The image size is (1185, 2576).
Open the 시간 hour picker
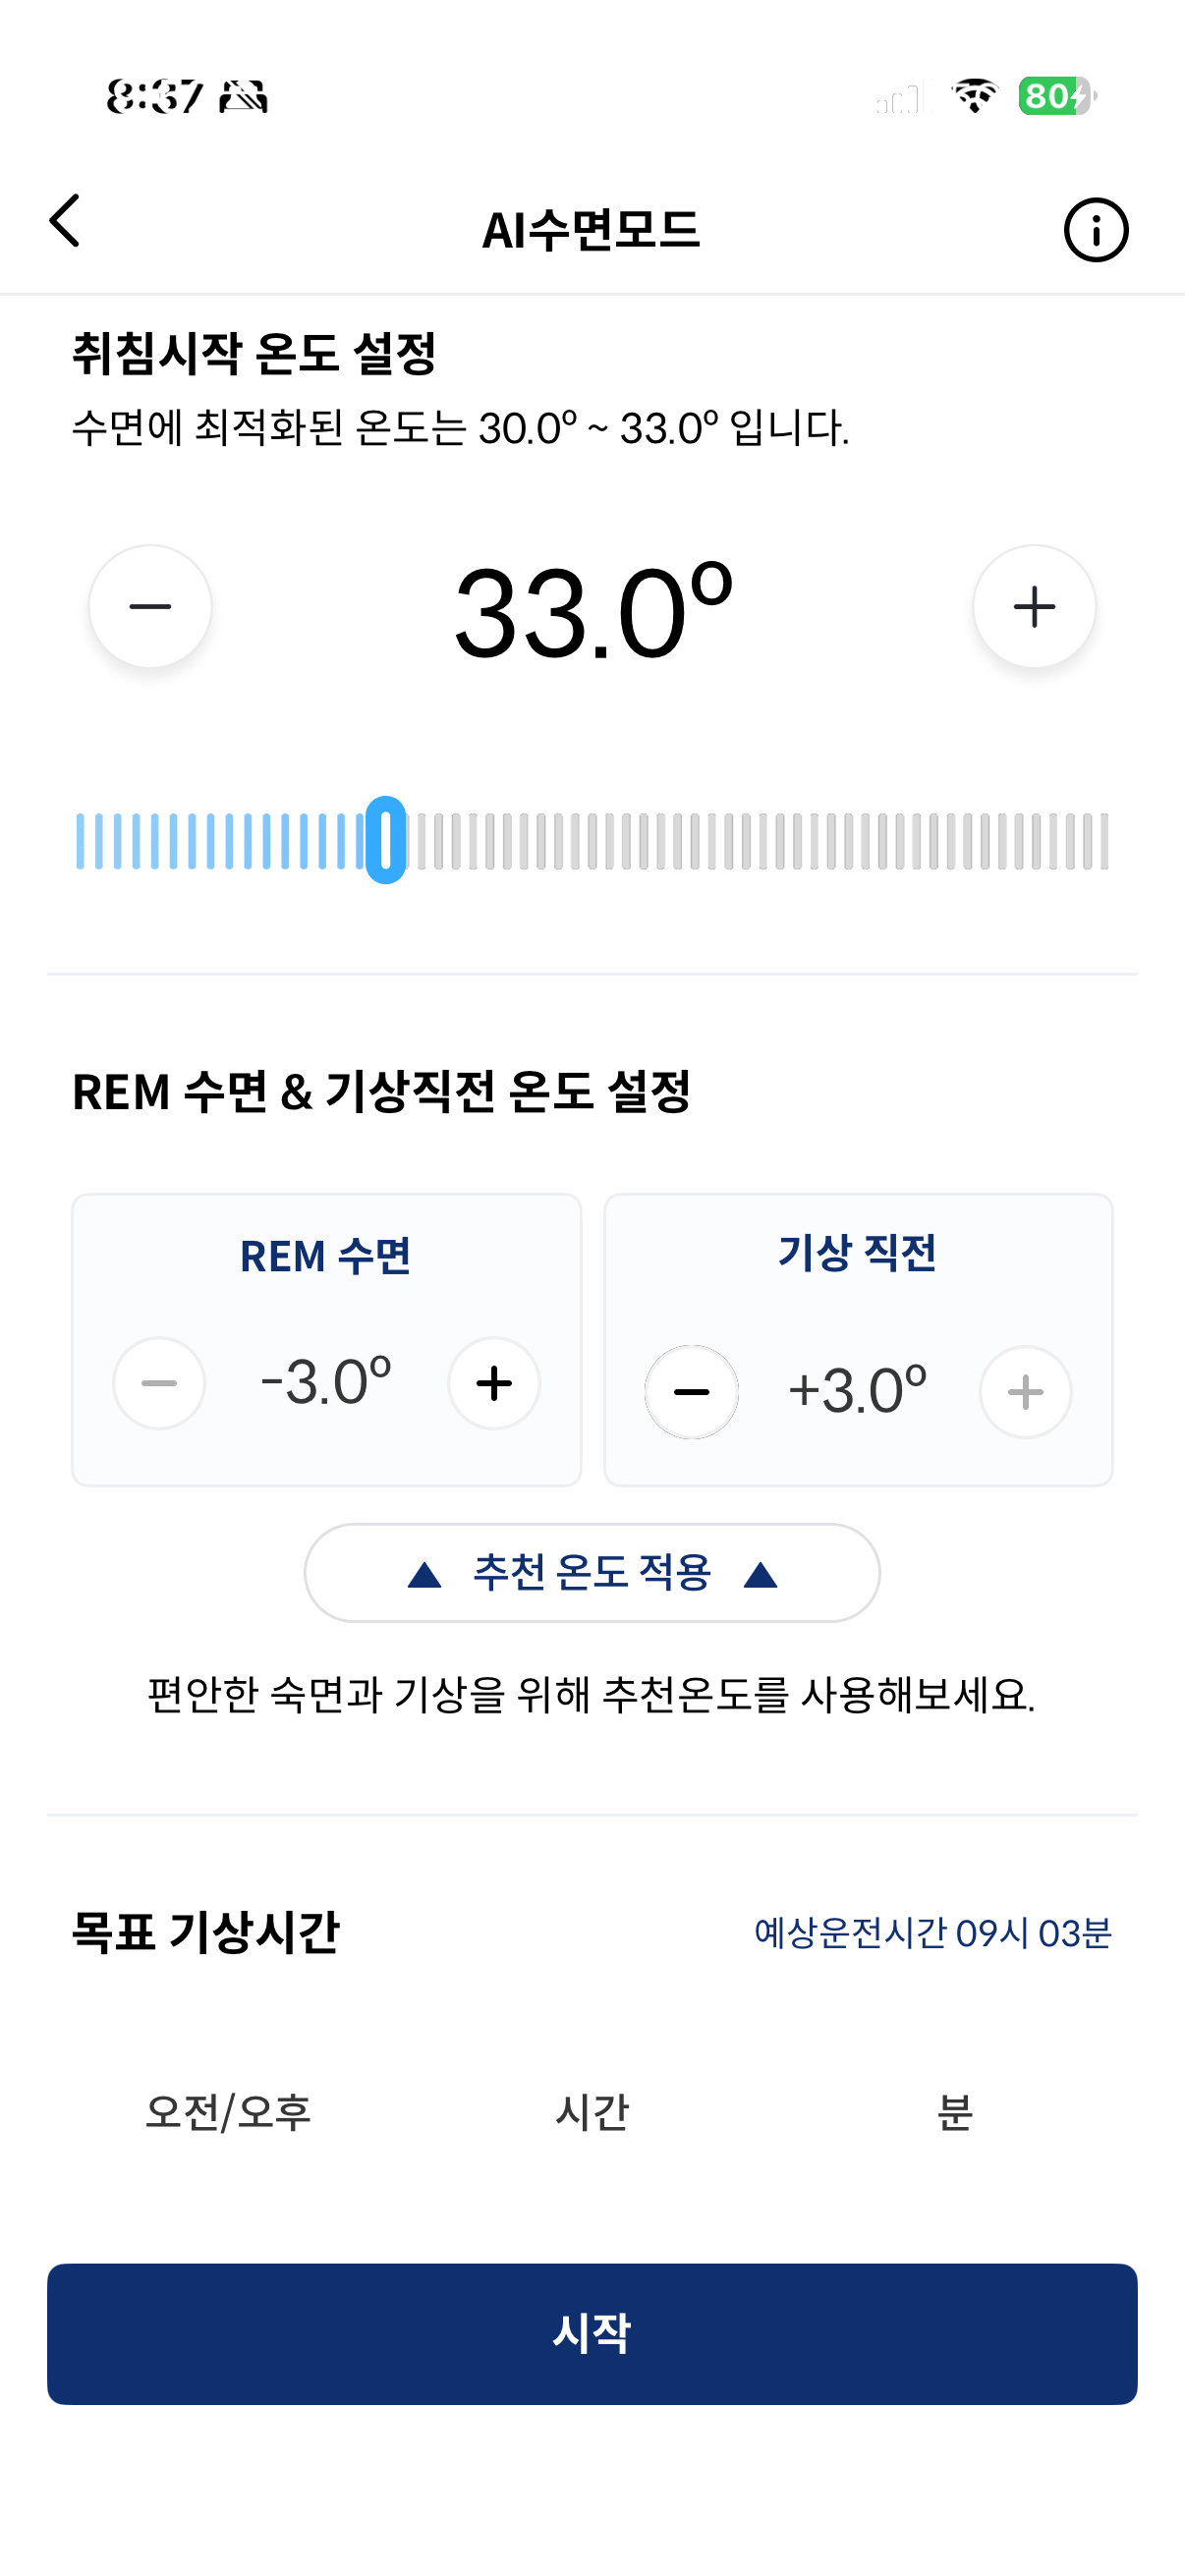coord(592,2115)
